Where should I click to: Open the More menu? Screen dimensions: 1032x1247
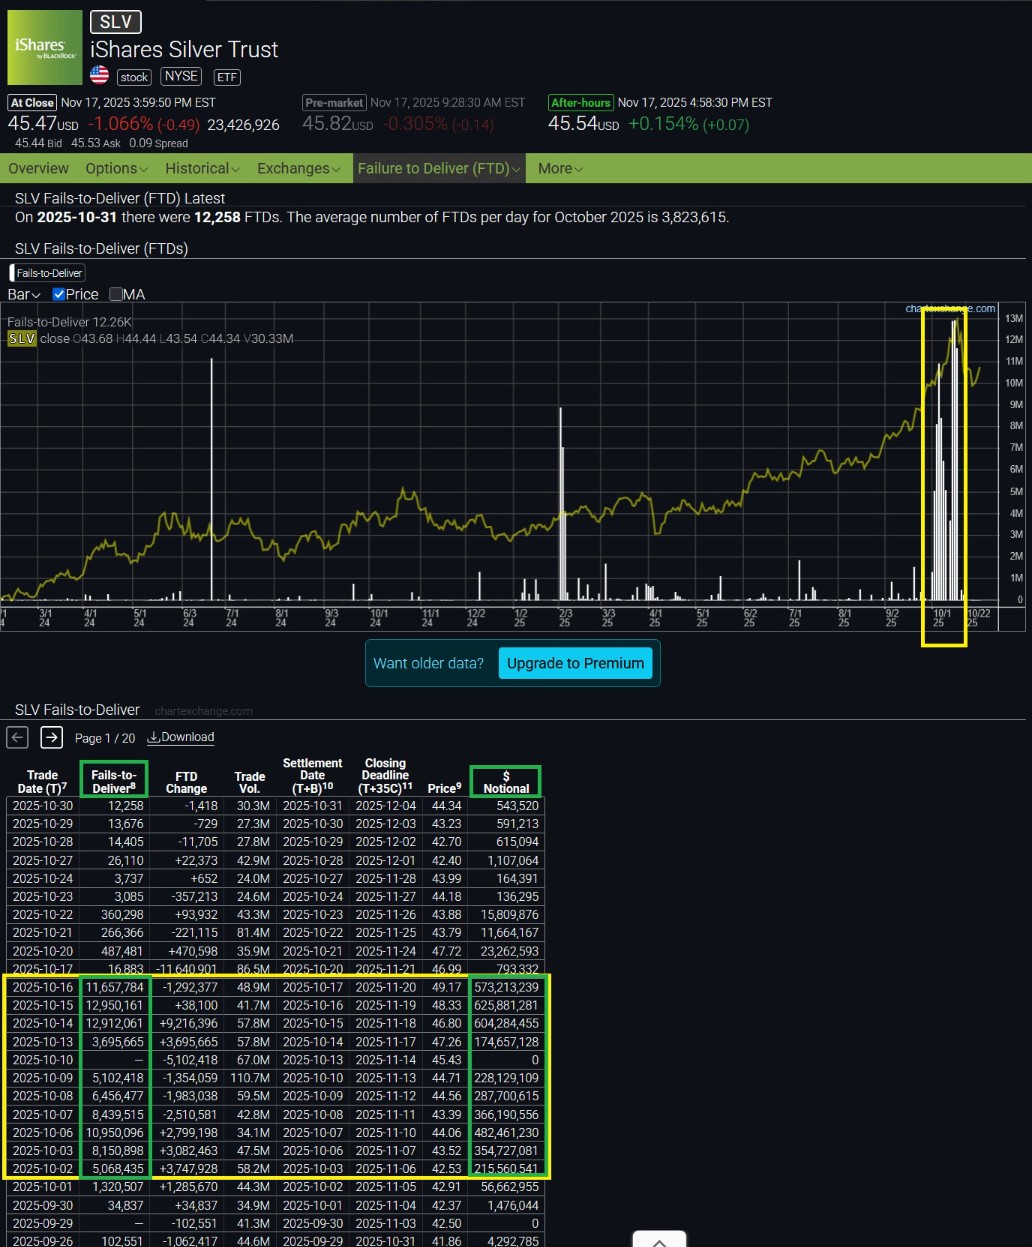560,168
